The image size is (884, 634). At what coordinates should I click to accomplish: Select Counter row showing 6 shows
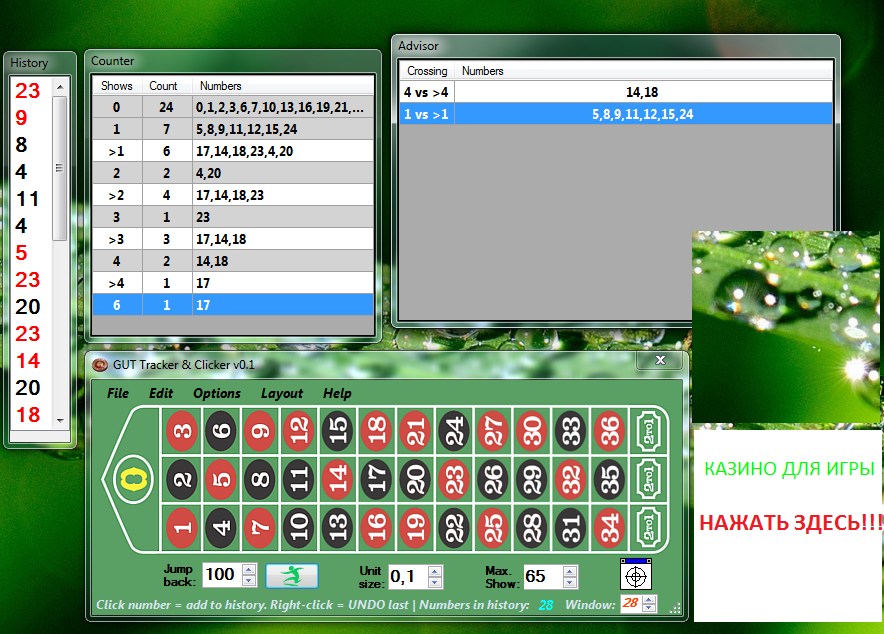point(233,305)
